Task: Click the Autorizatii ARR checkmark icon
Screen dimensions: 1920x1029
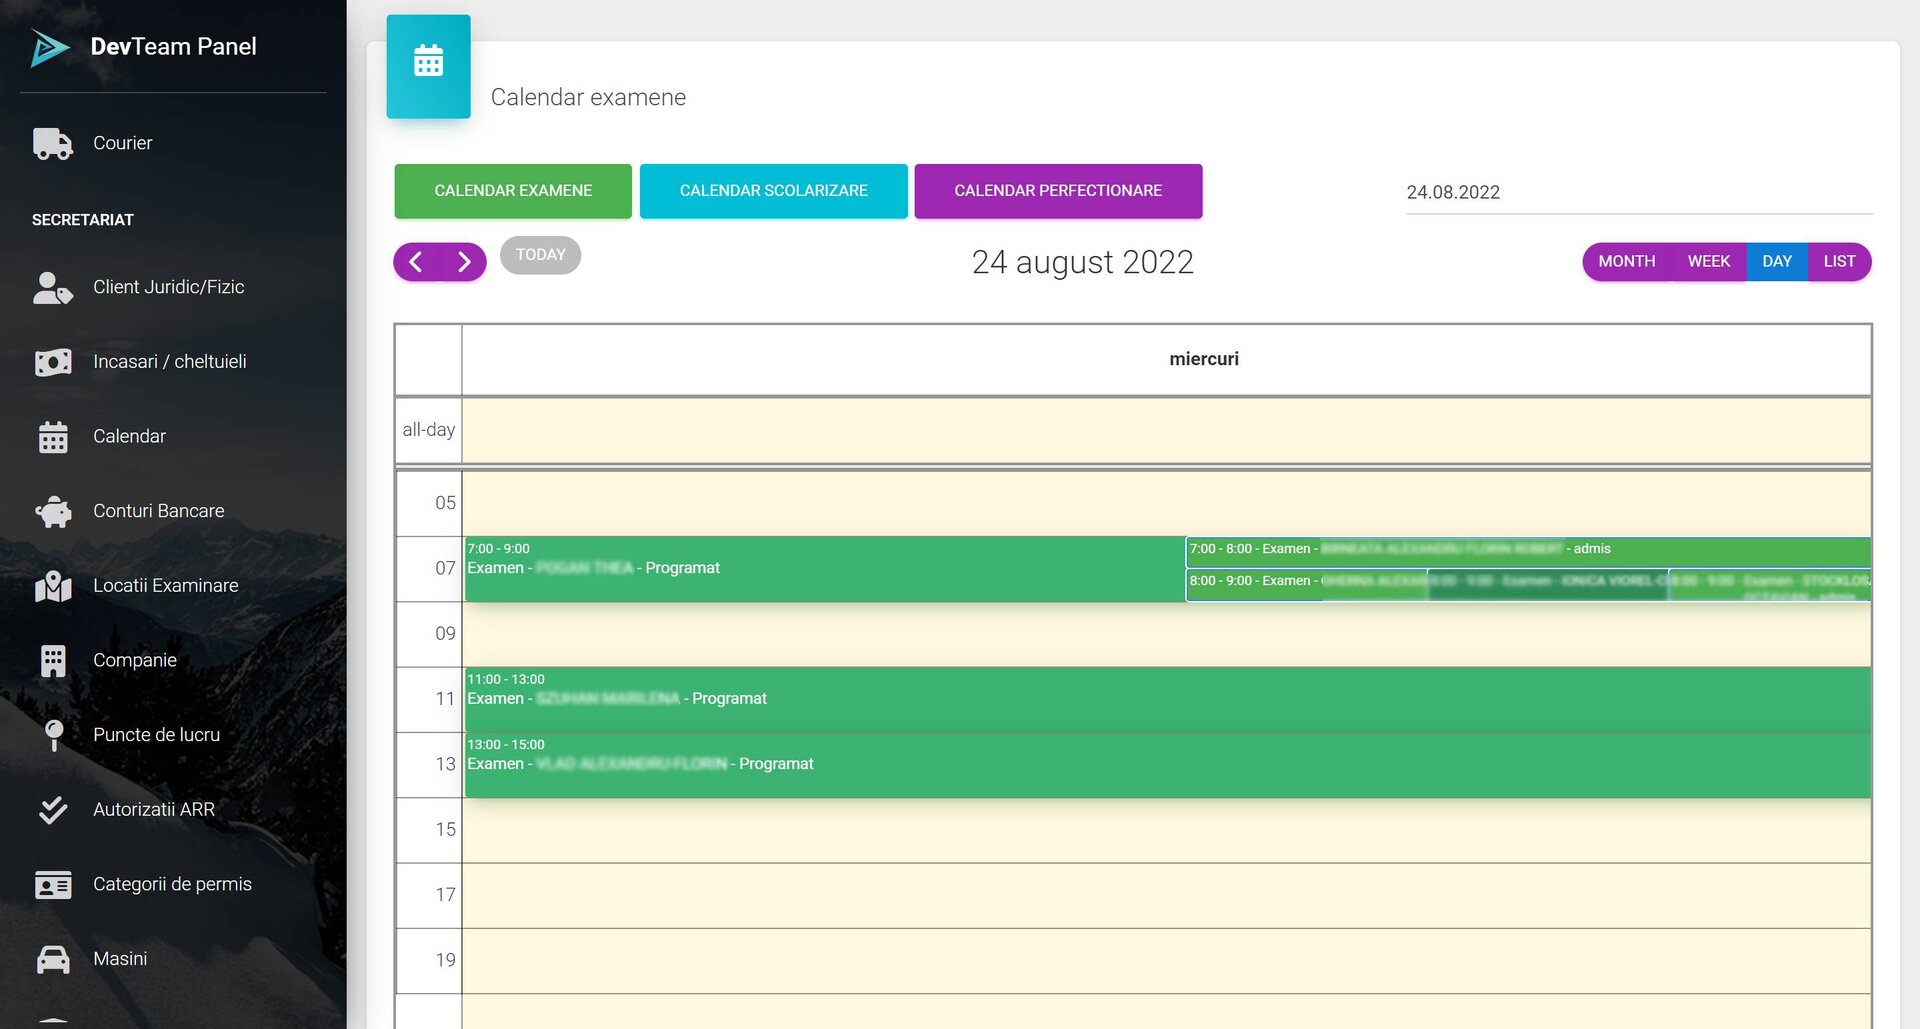Action: tap(52, 810)
